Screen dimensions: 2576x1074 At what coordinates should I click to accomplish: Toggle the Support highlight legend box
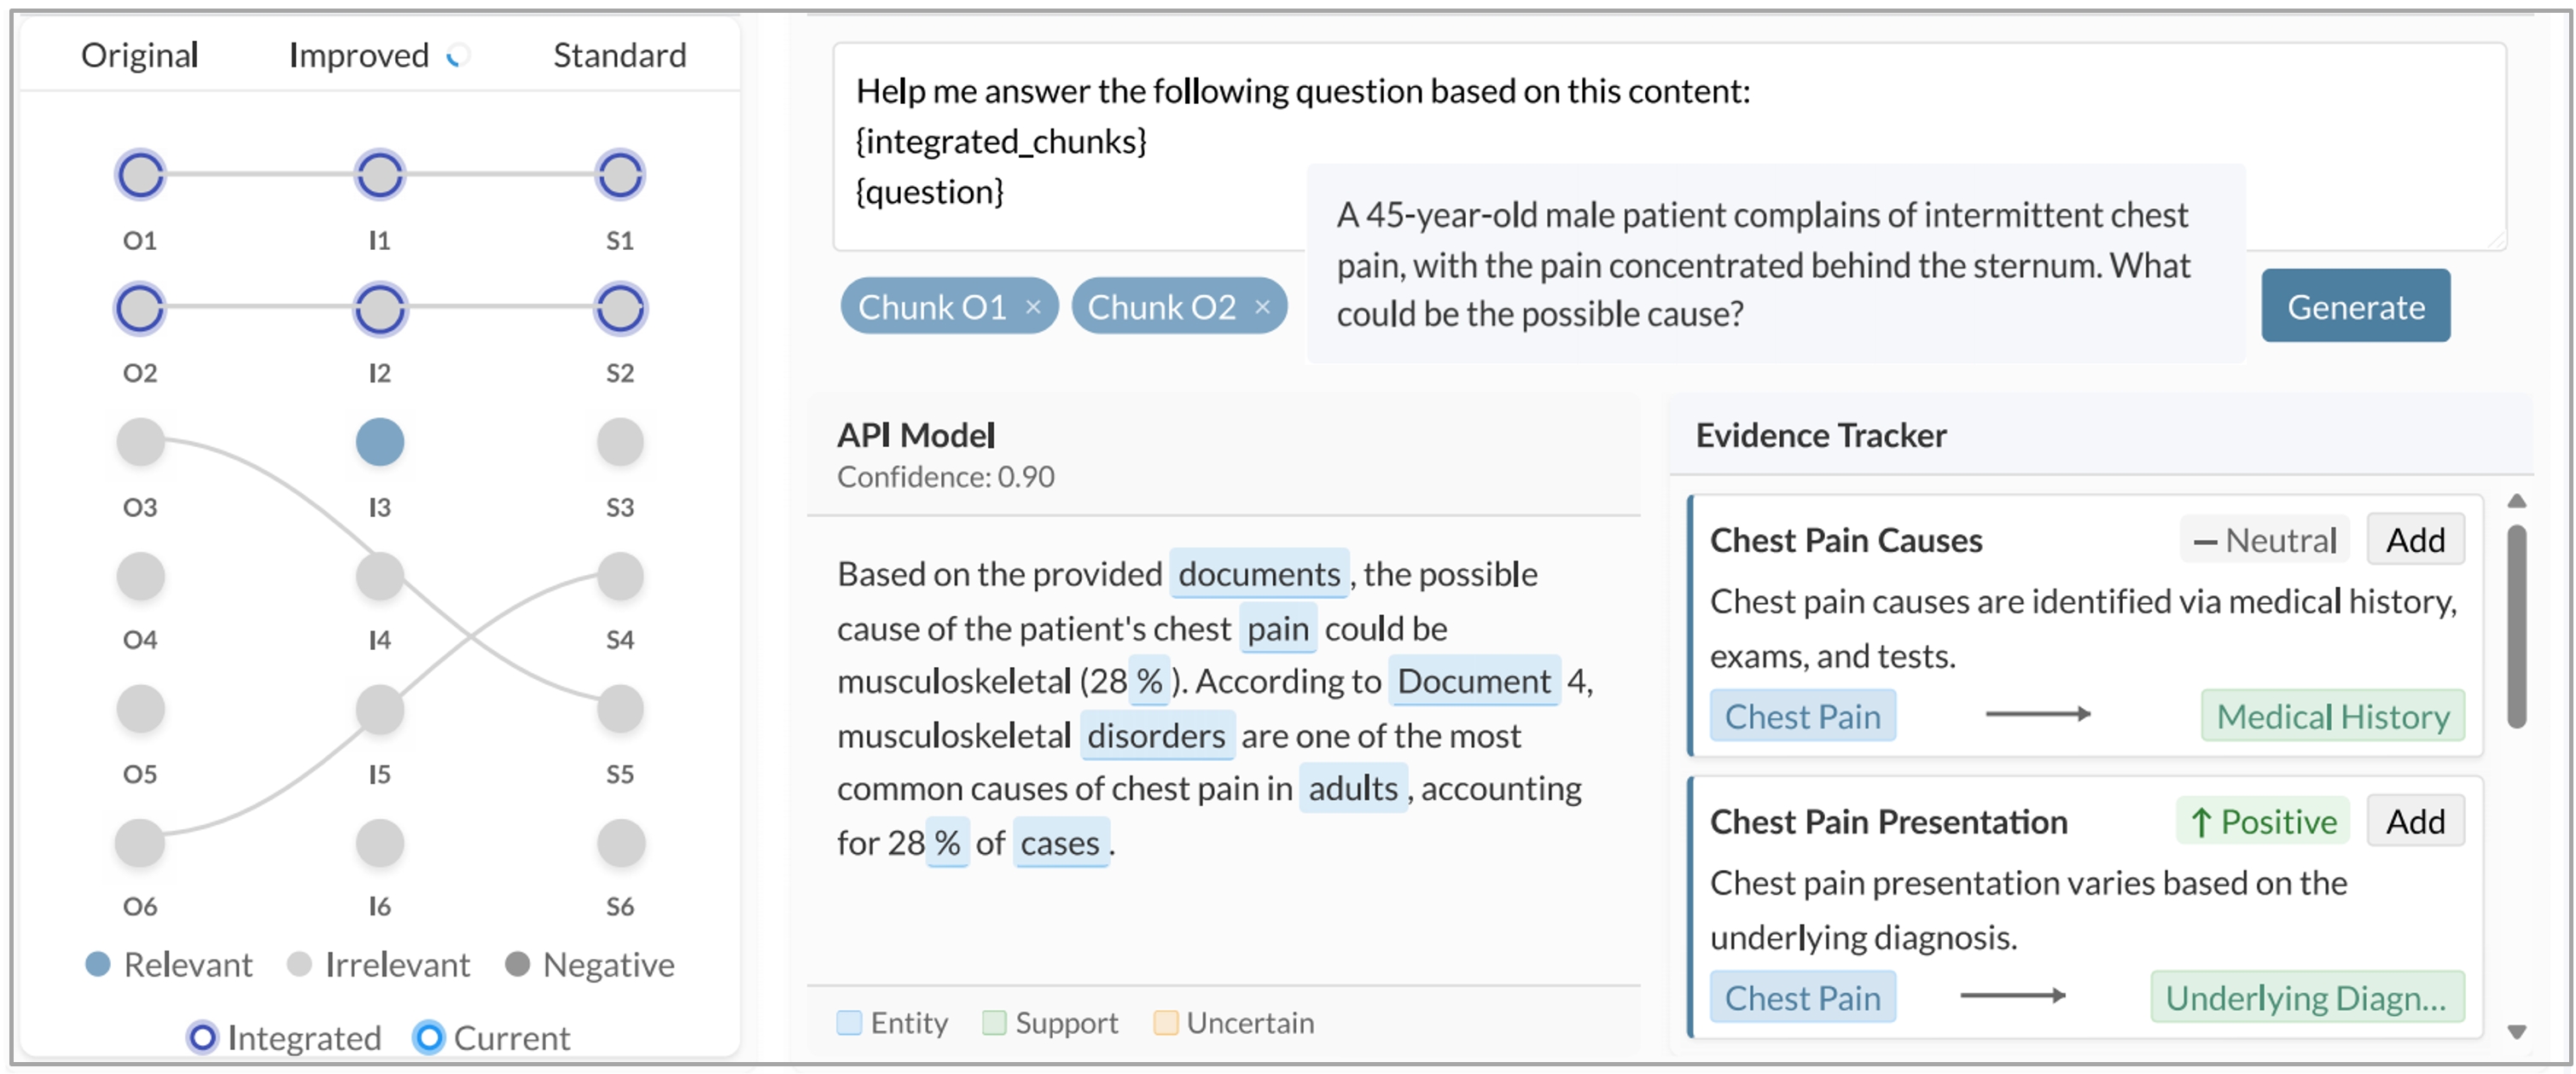pyautogui.click(x=994, y=1022)
